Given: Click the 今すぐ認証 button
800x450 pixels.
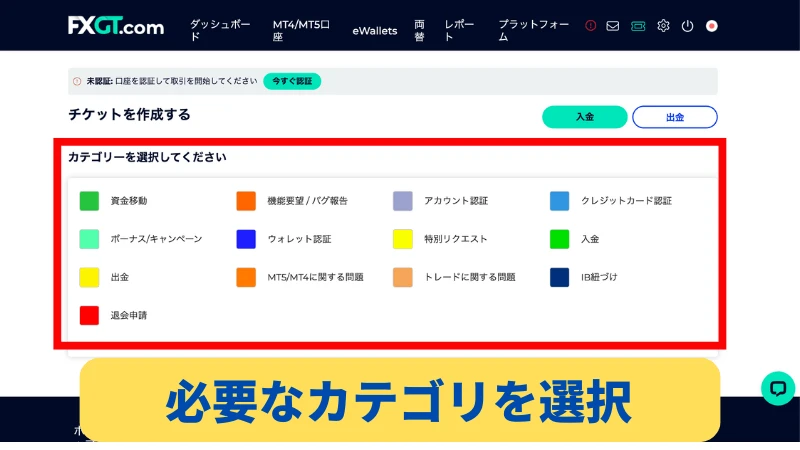Looking at the screenshot, I should [292, 81].
